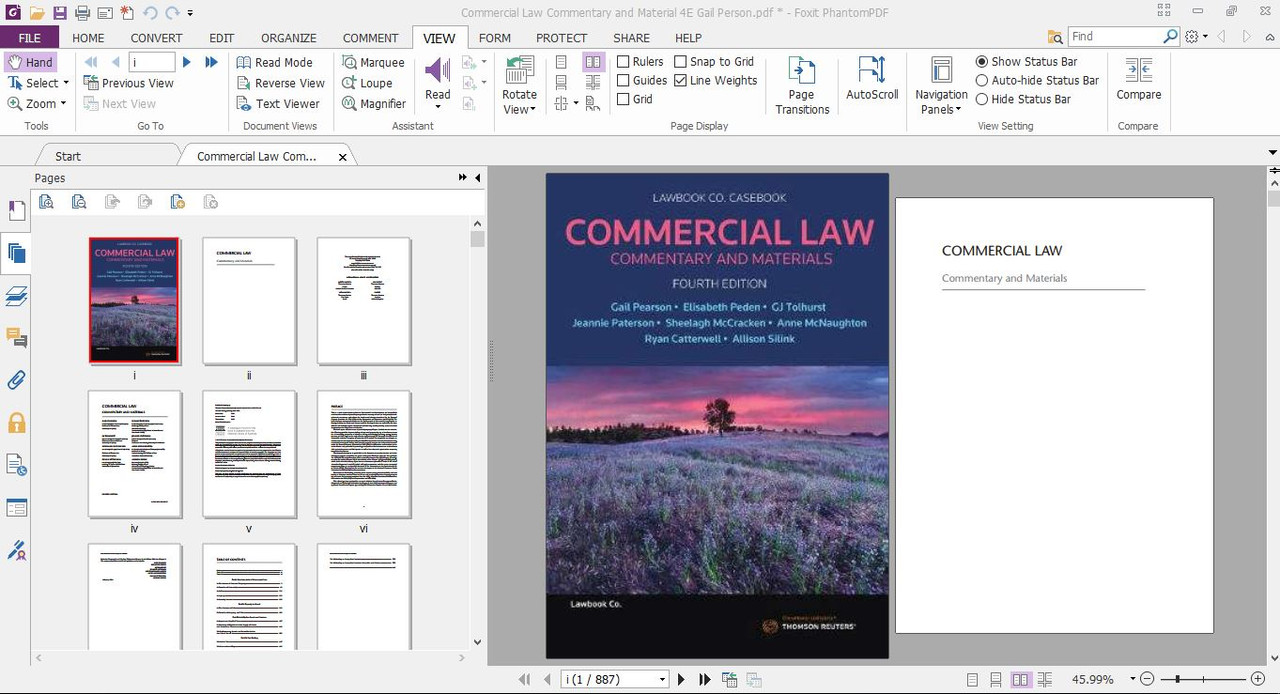This screenshot has height=694, width=1280.
Task: Select single page display icon in ribbon
Action: (x=561, y=62)
